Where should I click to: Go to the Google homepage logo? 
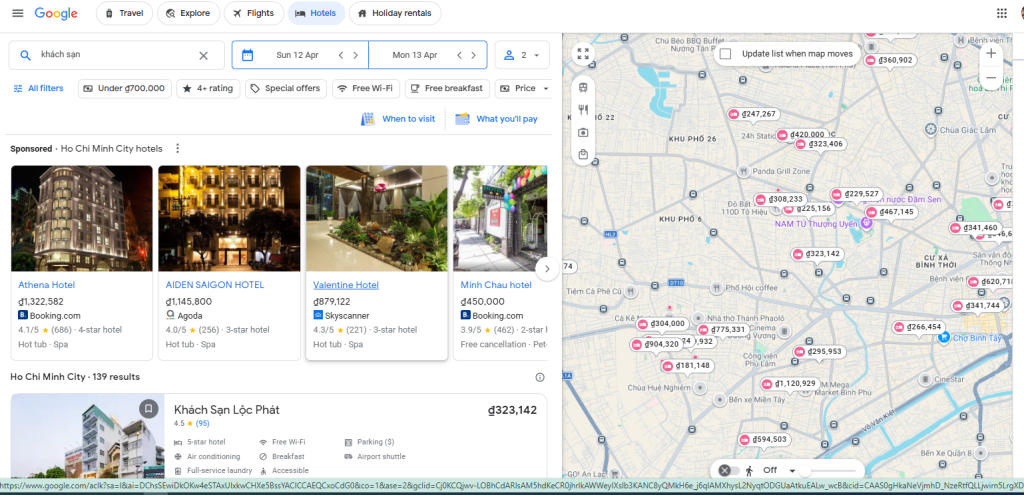coord(56,13)
